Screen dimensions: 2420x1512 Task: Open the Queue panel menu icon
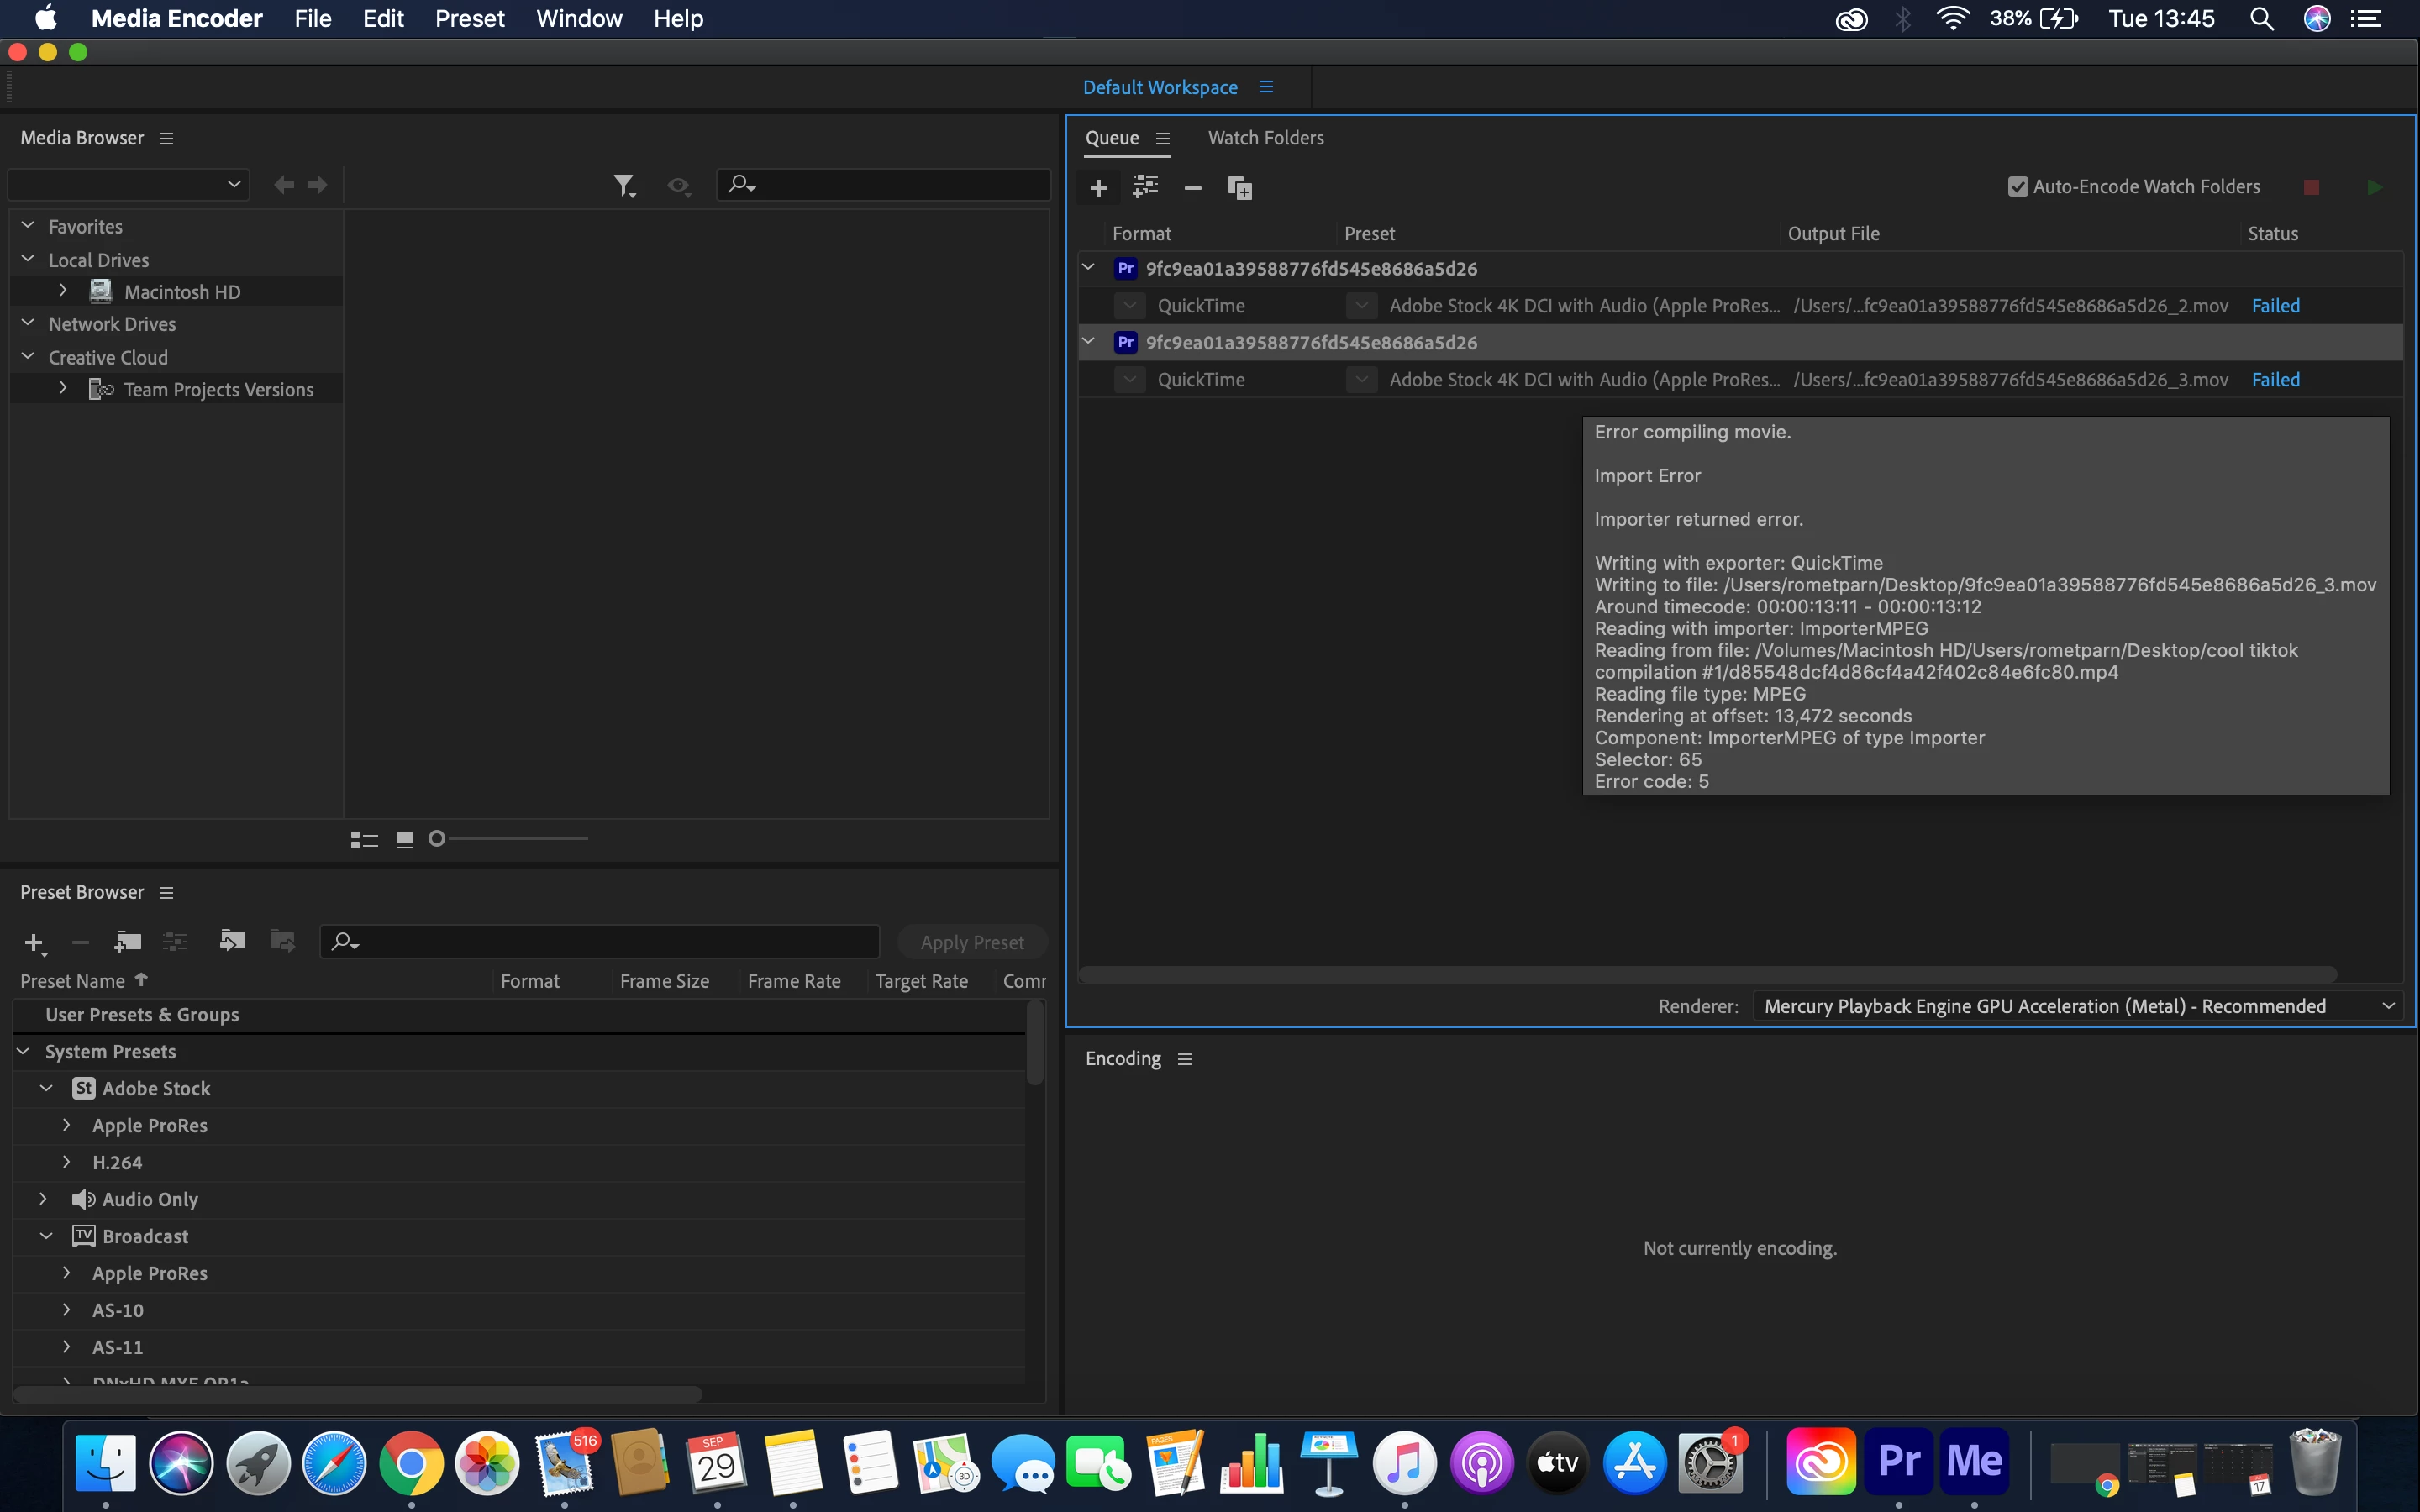[1163, 138]
